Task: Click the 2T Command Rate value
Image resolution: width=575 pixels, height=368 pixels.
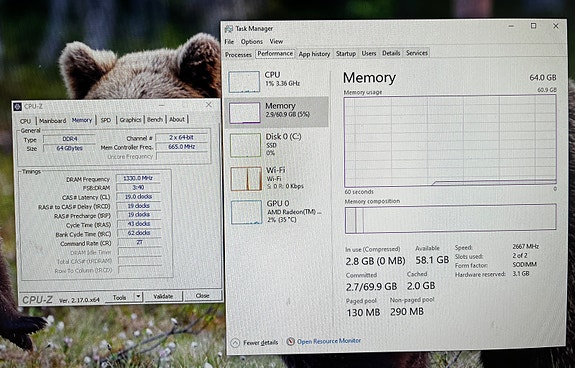Action: click(139, 242)
